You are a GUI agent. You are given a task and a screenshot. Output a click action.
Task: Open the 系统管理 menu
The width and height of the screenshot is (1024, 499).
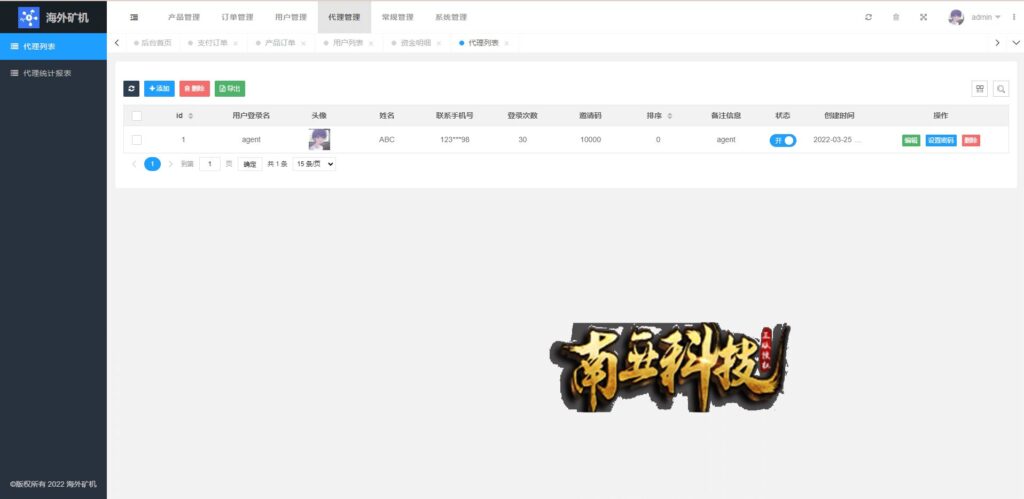[451, 18]
